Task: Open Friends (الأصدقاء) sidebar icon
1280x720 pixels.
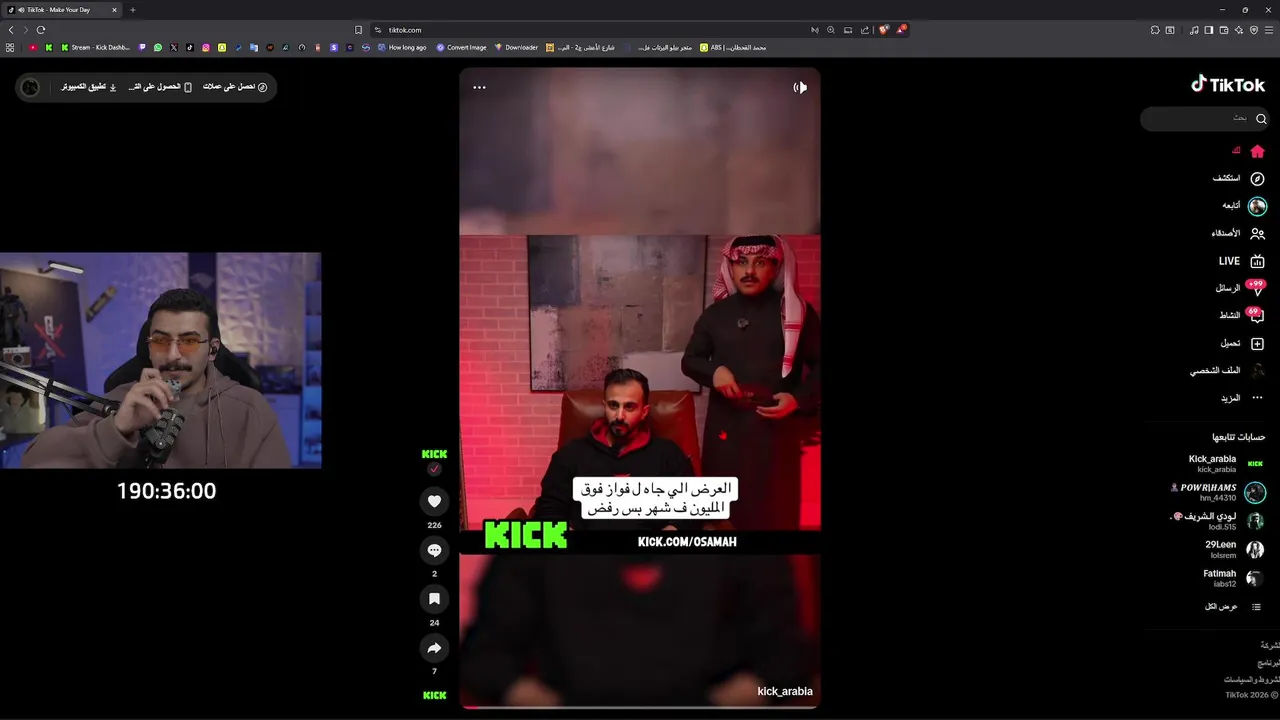Action: (x=1257, y=234)
